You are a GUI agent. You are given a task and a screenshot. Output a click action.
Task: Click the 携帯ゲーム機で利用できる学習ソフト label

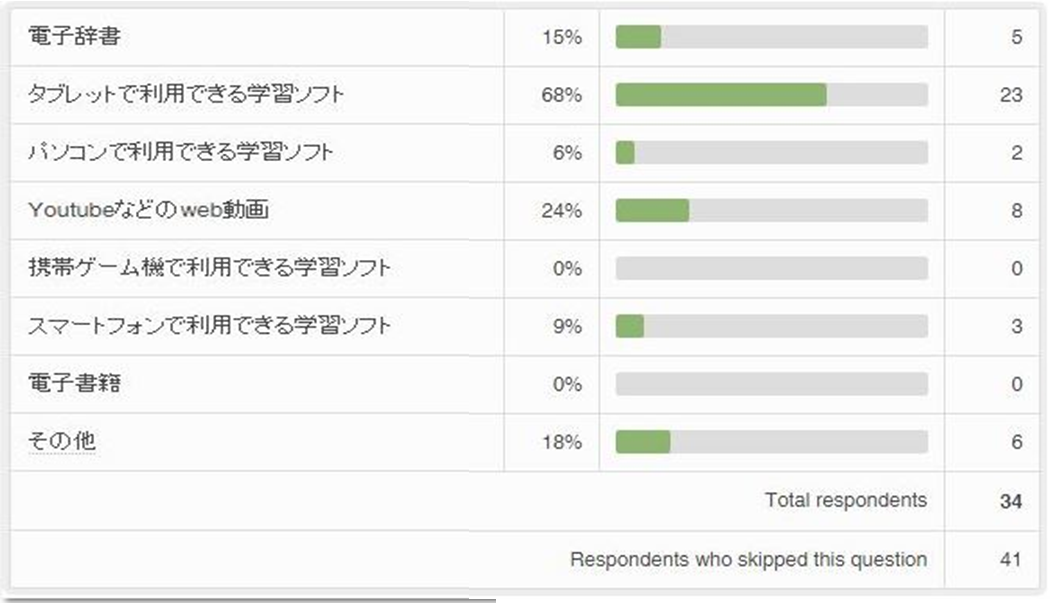[209, 268]
